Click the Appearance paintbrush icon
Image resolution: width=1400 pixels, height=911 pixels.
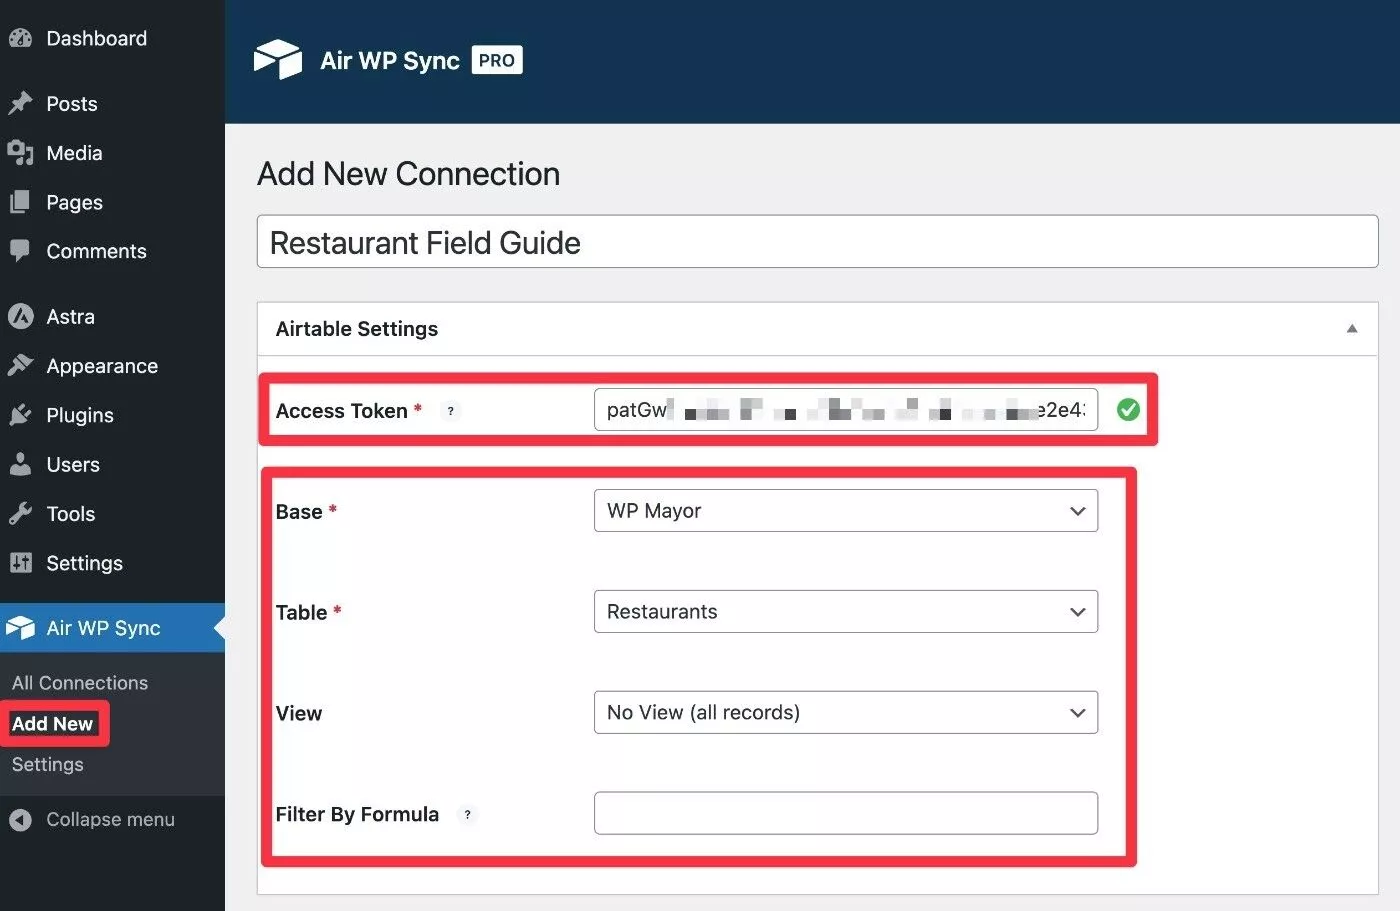click(20, 366)
